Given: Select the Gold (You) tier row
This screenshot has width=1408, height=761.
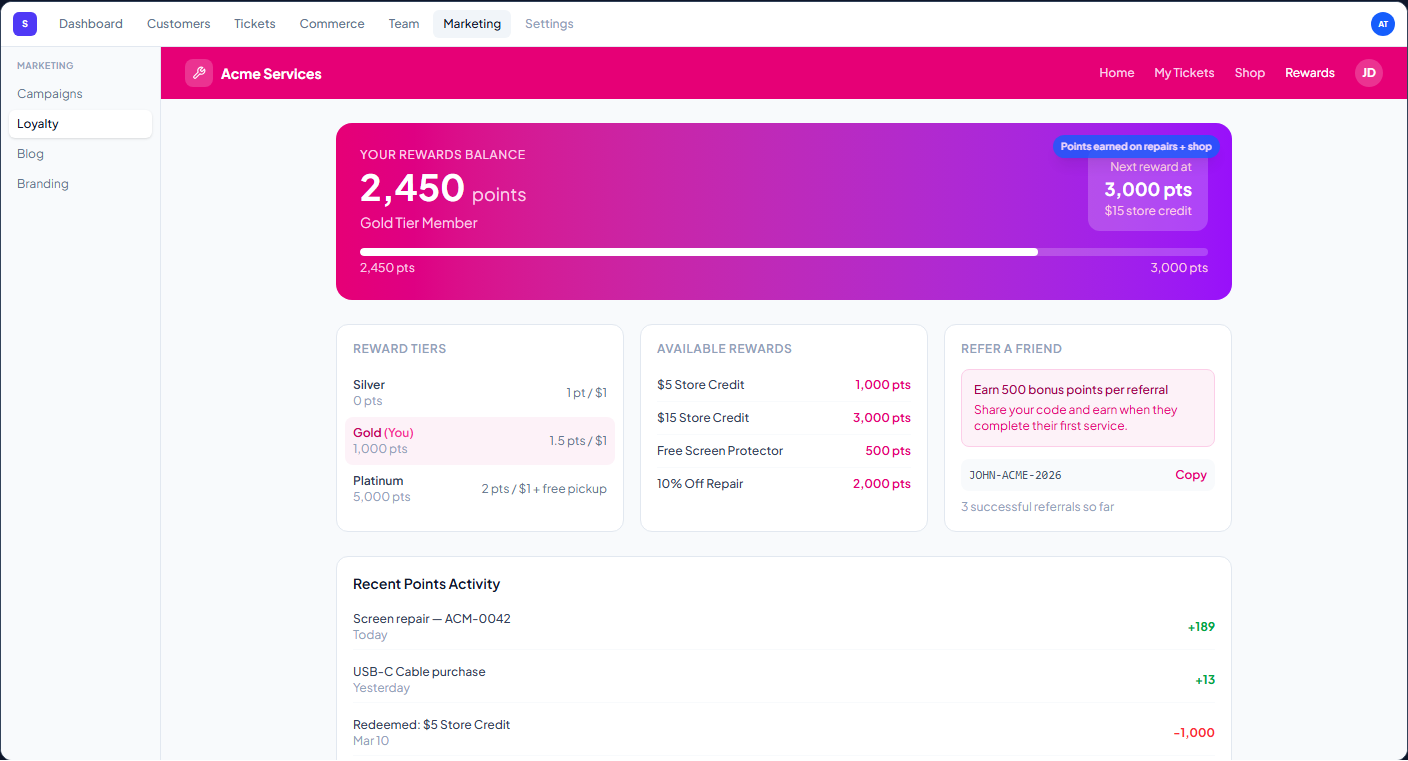Looking at the screenshot, I should click(x=480, y=441).
